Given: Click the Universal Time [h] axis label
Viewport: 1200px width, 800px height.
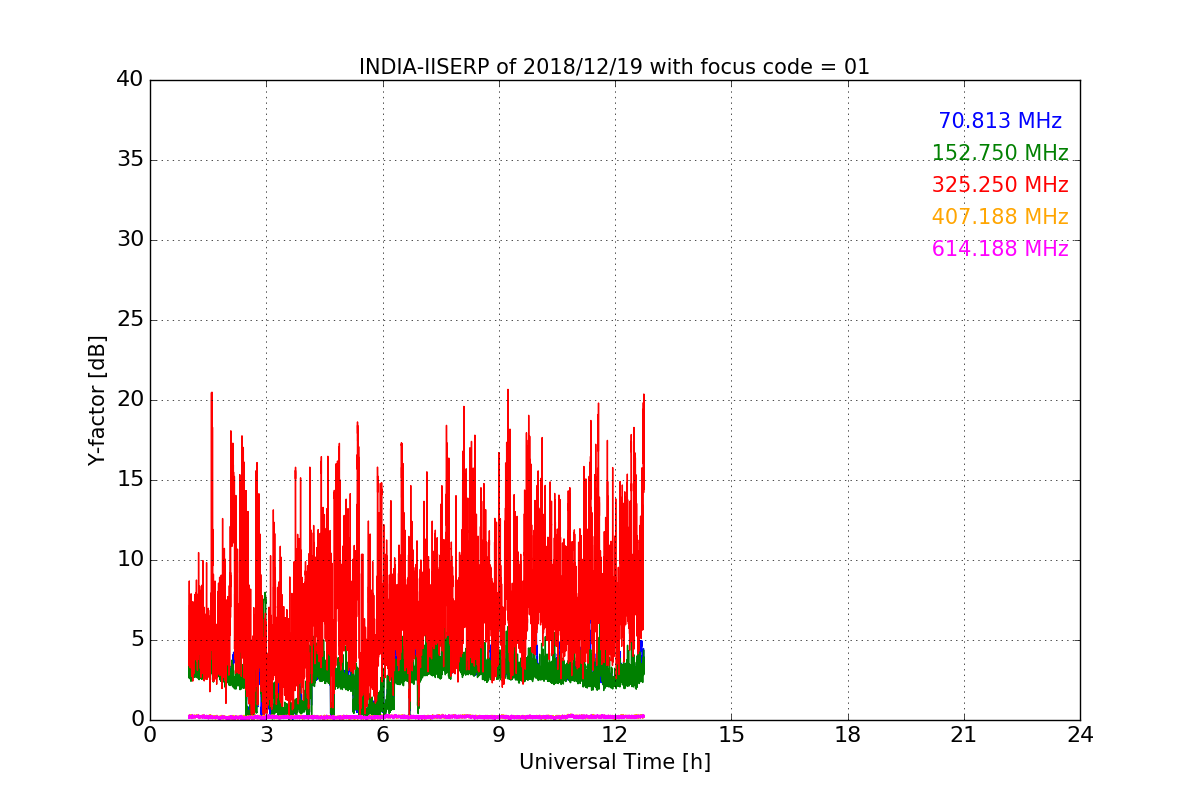Looking at the screenshot, I should (614, 762).
